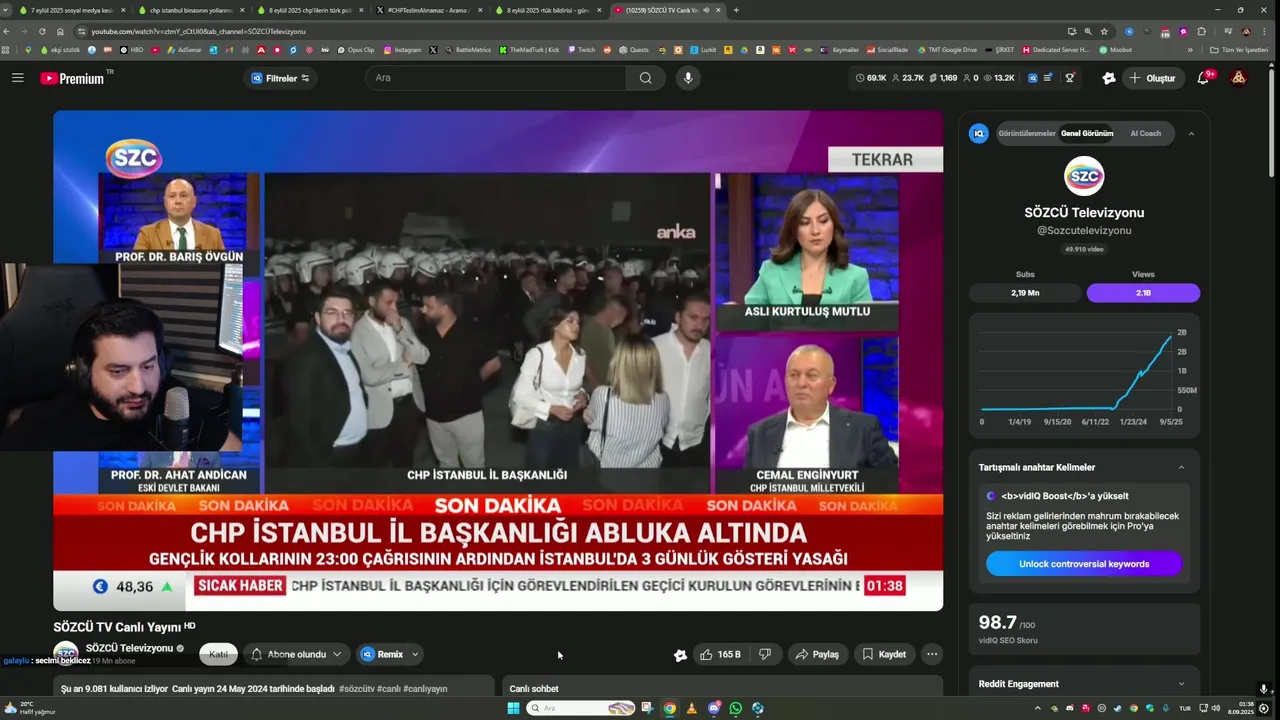Viewport: 1280px width, 720px height.
Task: Open the Oluştur create button
Action: pyautogui.click(x=1152, y=78)
